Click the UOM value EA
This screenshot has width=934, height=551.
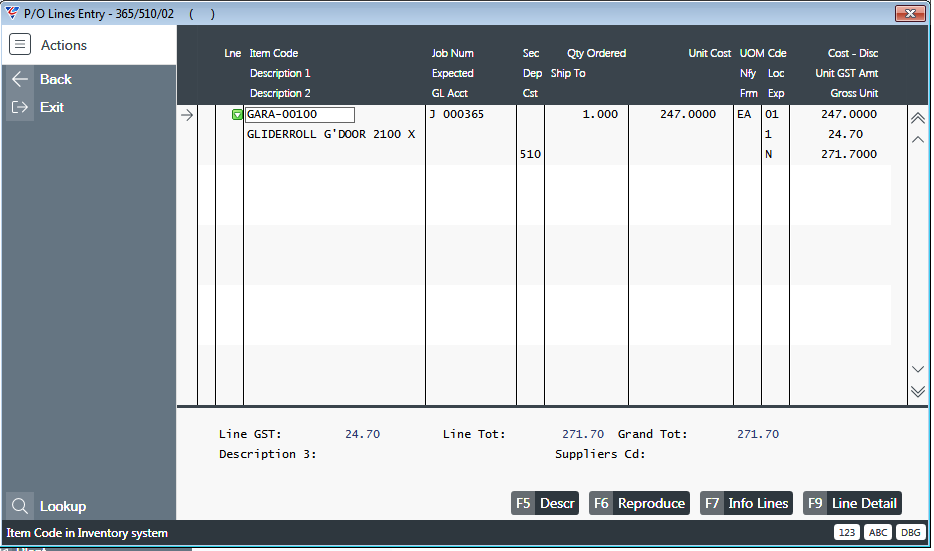pos(744,114)
